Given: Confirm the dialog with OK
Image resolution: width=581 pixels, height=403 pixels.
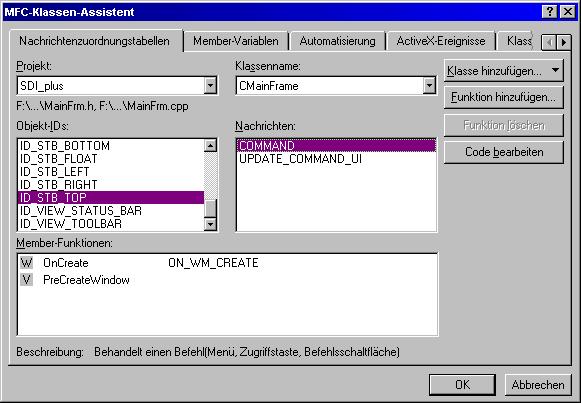Looking at the screenshot, I should [462, 384].
